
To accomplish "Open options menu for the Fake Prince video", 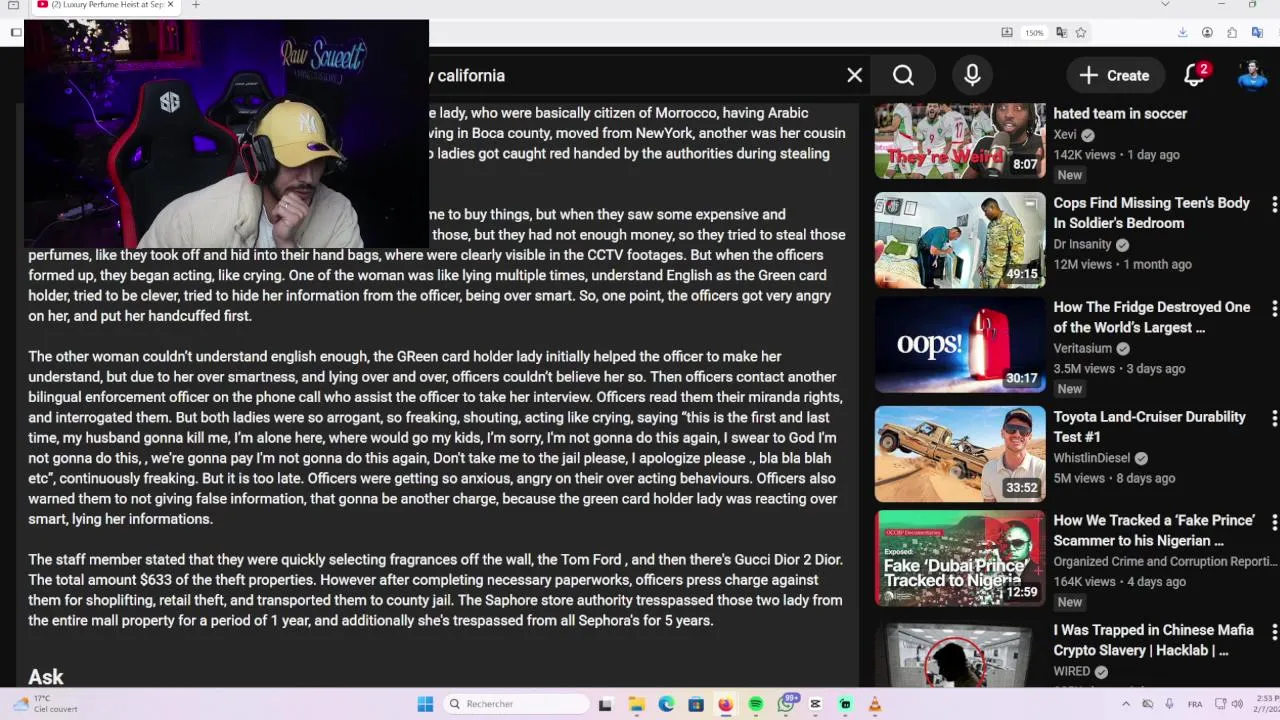I will point(1273,522).
